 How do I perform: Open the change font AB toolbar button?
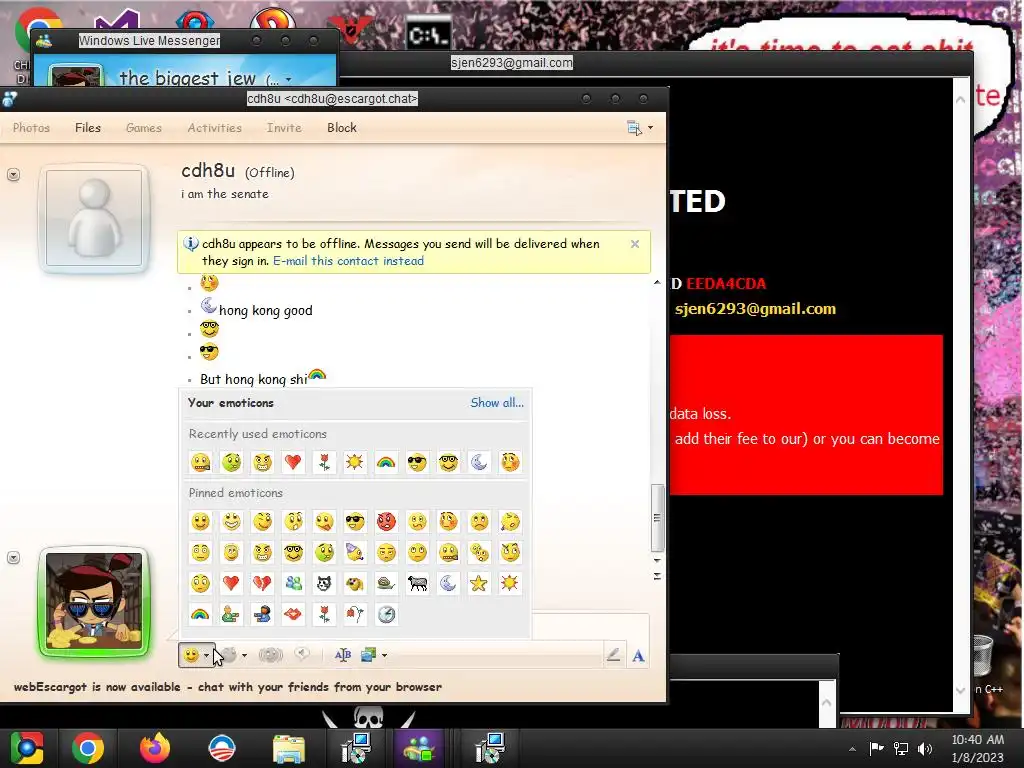(343, 655)
